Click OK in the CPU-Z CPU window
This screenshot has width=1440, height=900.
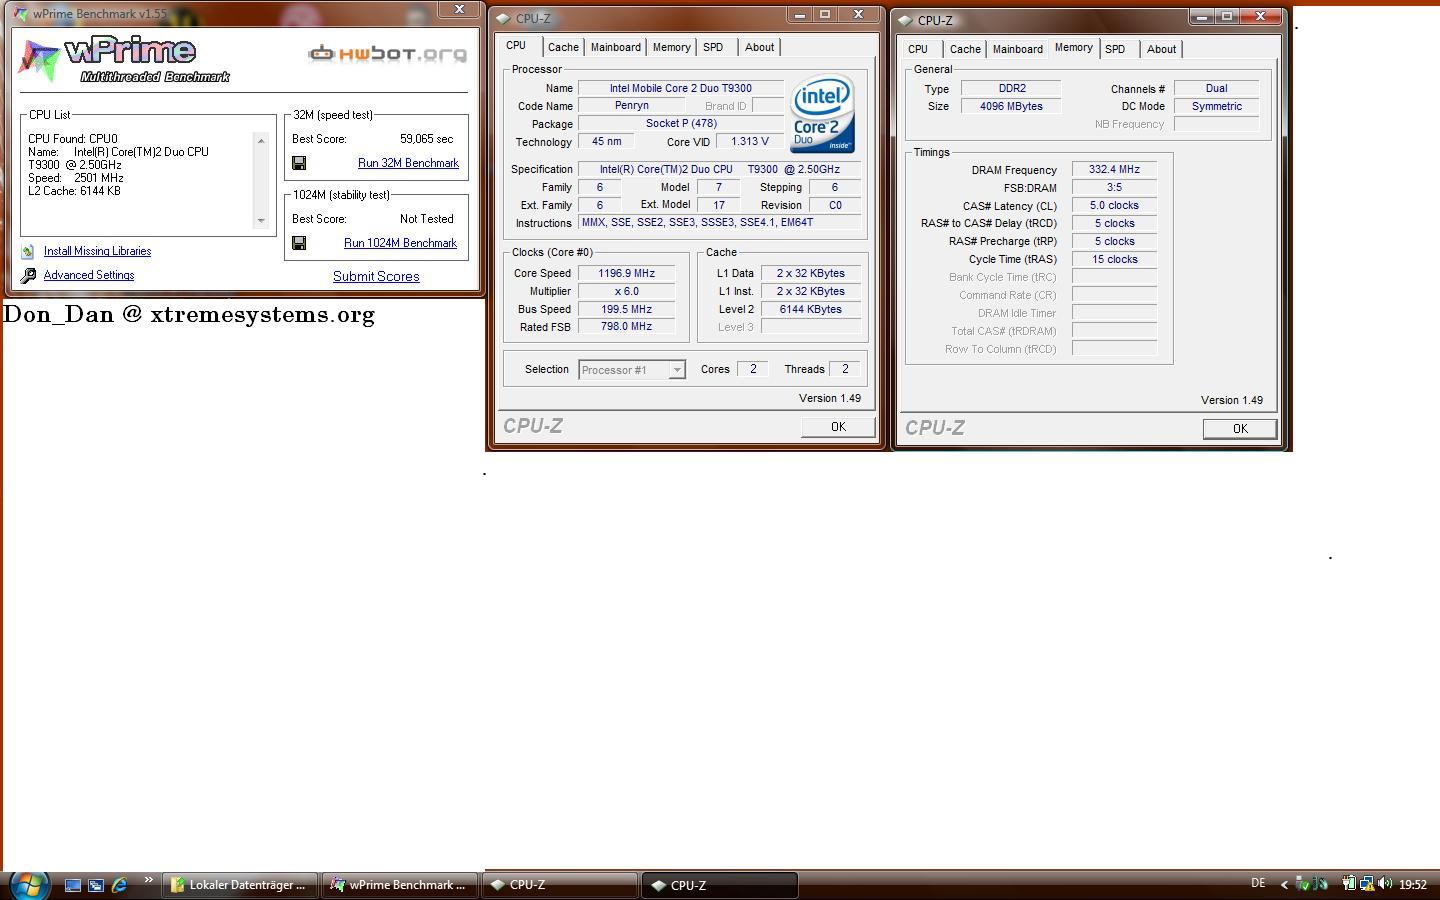click(838, 427)
